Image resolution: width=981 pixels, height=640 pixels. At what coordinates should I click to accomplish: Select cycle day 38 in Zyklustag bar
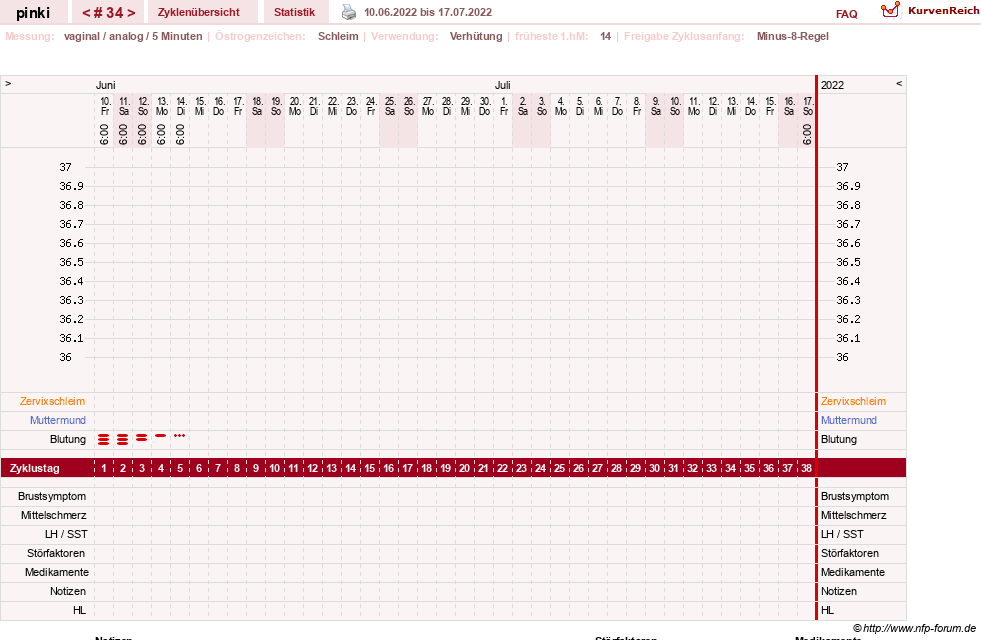pos(806,468)
